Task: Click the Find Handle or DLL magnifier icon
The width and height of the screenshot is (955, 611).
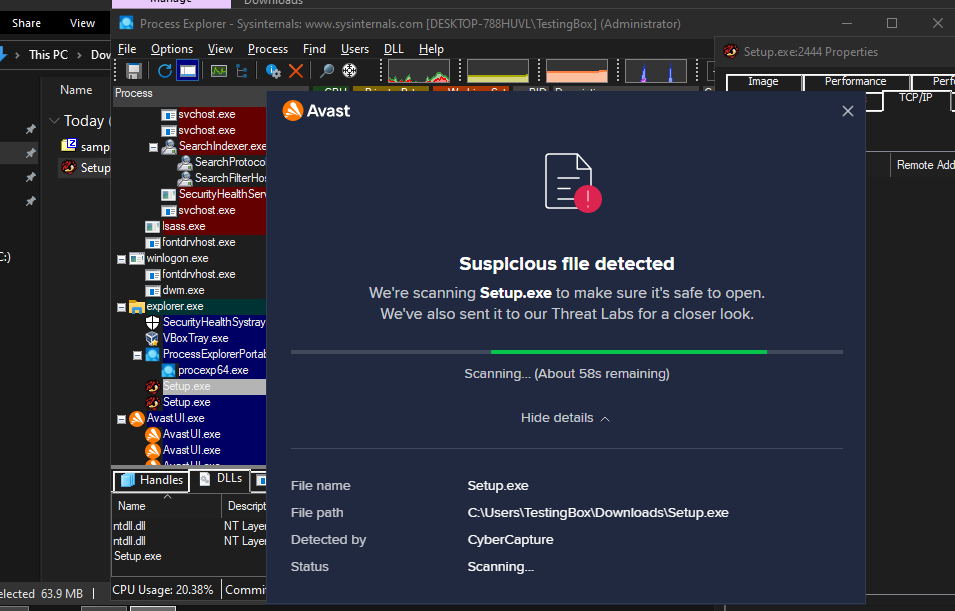Action: (x=327, y=71)
